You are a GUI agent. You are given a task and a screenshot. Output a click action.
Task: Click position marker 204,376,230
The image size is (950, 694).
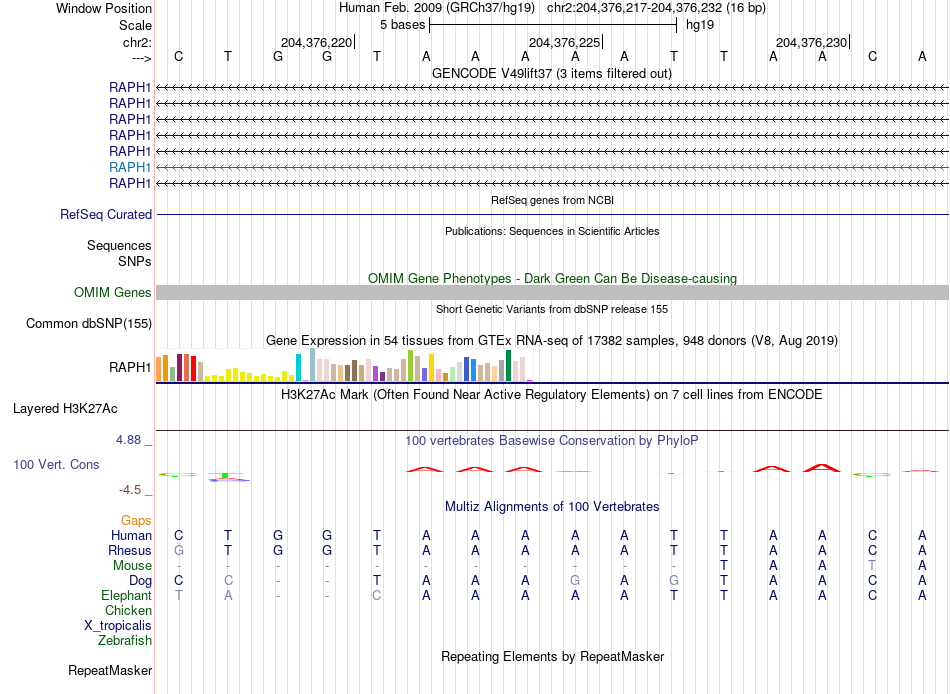811,43
